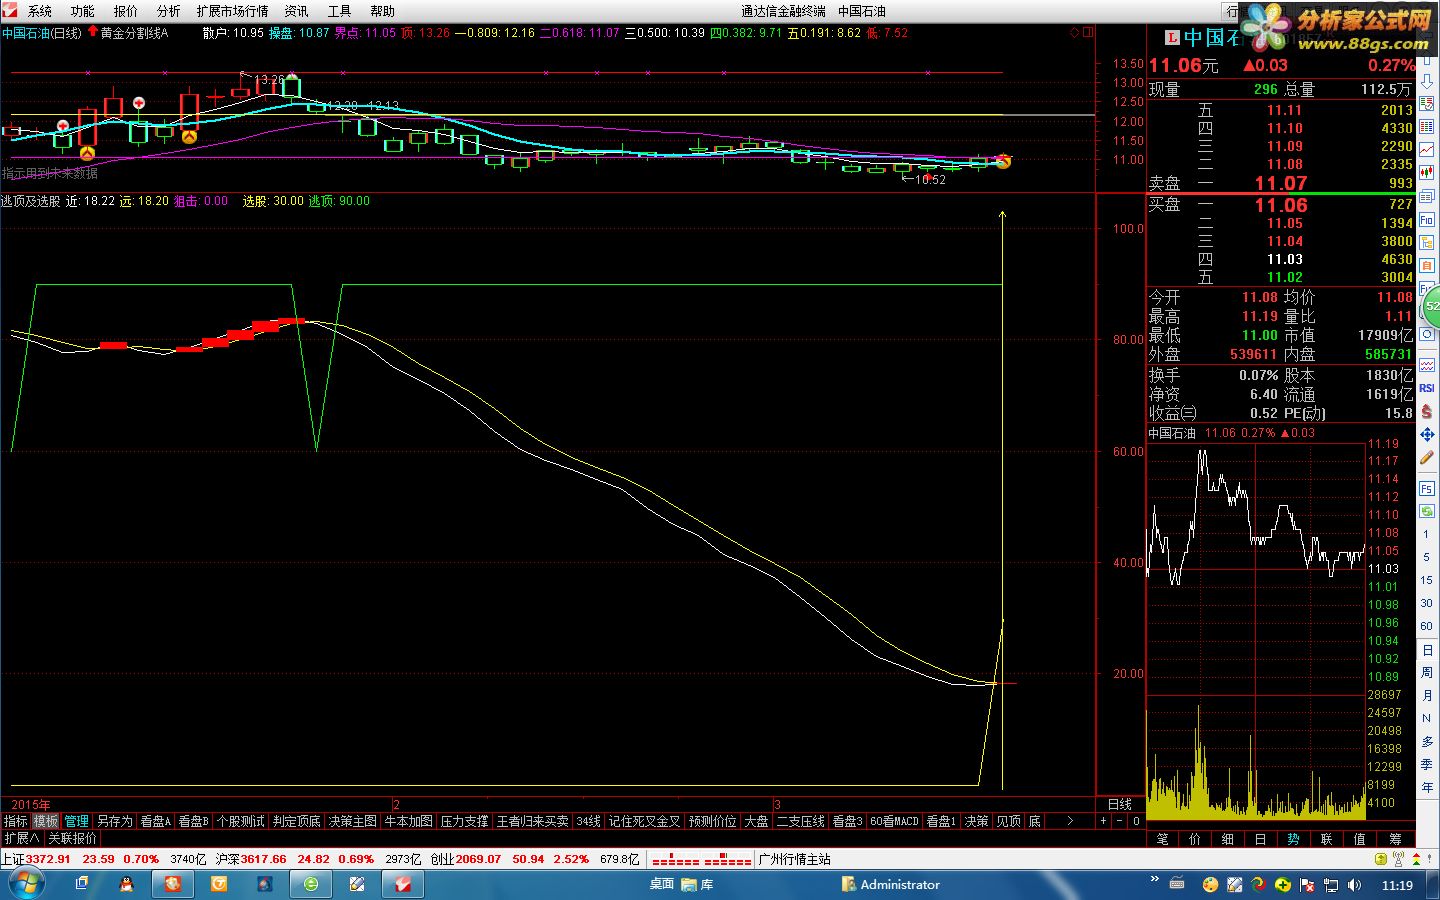Click the candlestick chart icon in right sidebar
Screen dimensions: 1440x900
pyautogui.click(x=1427, y=172)
